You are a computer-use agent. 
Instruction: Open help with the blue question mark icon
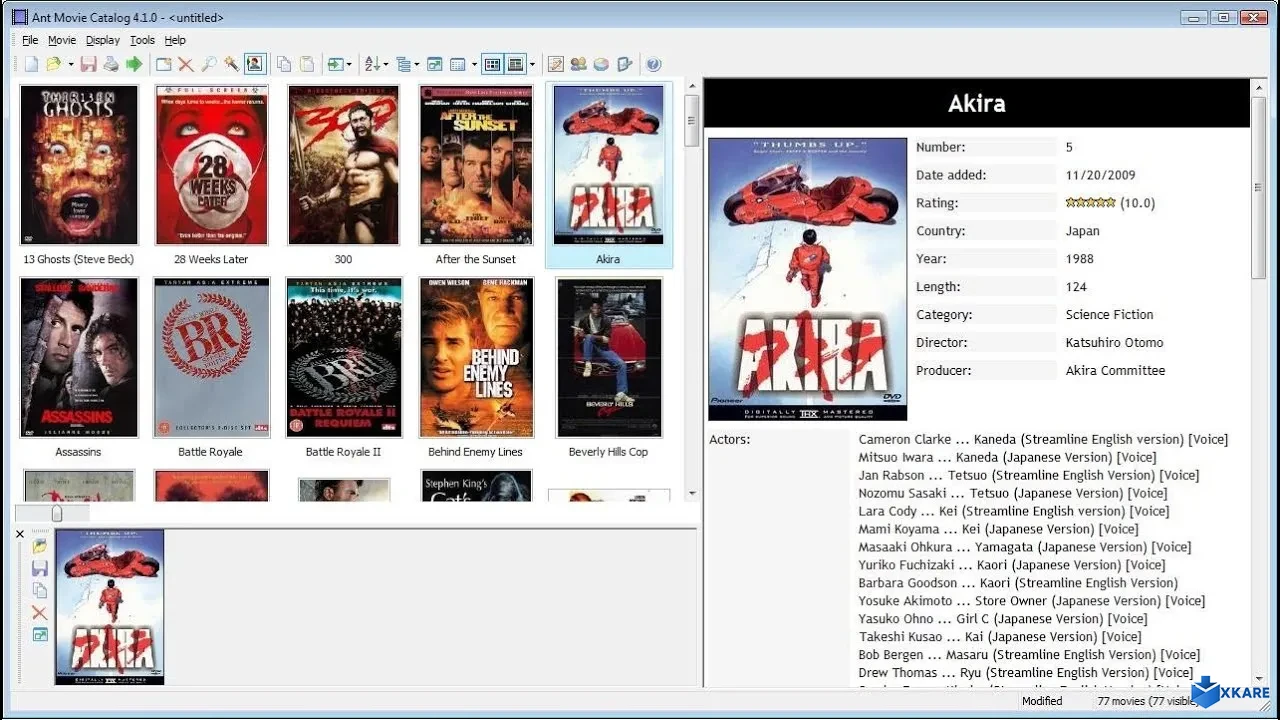point(654,64)
